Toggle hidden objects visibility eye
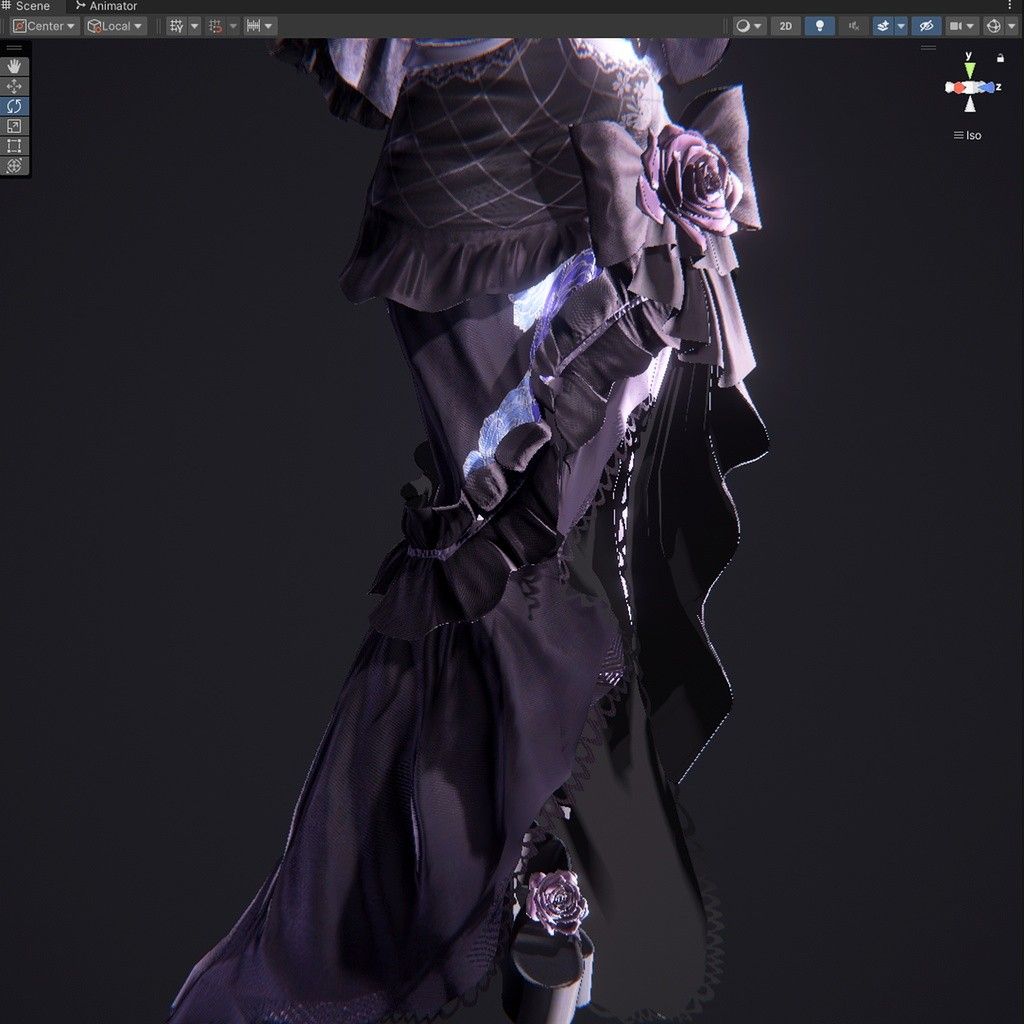This screenshot has width=1024, height=1024. (x=926, y=26)
